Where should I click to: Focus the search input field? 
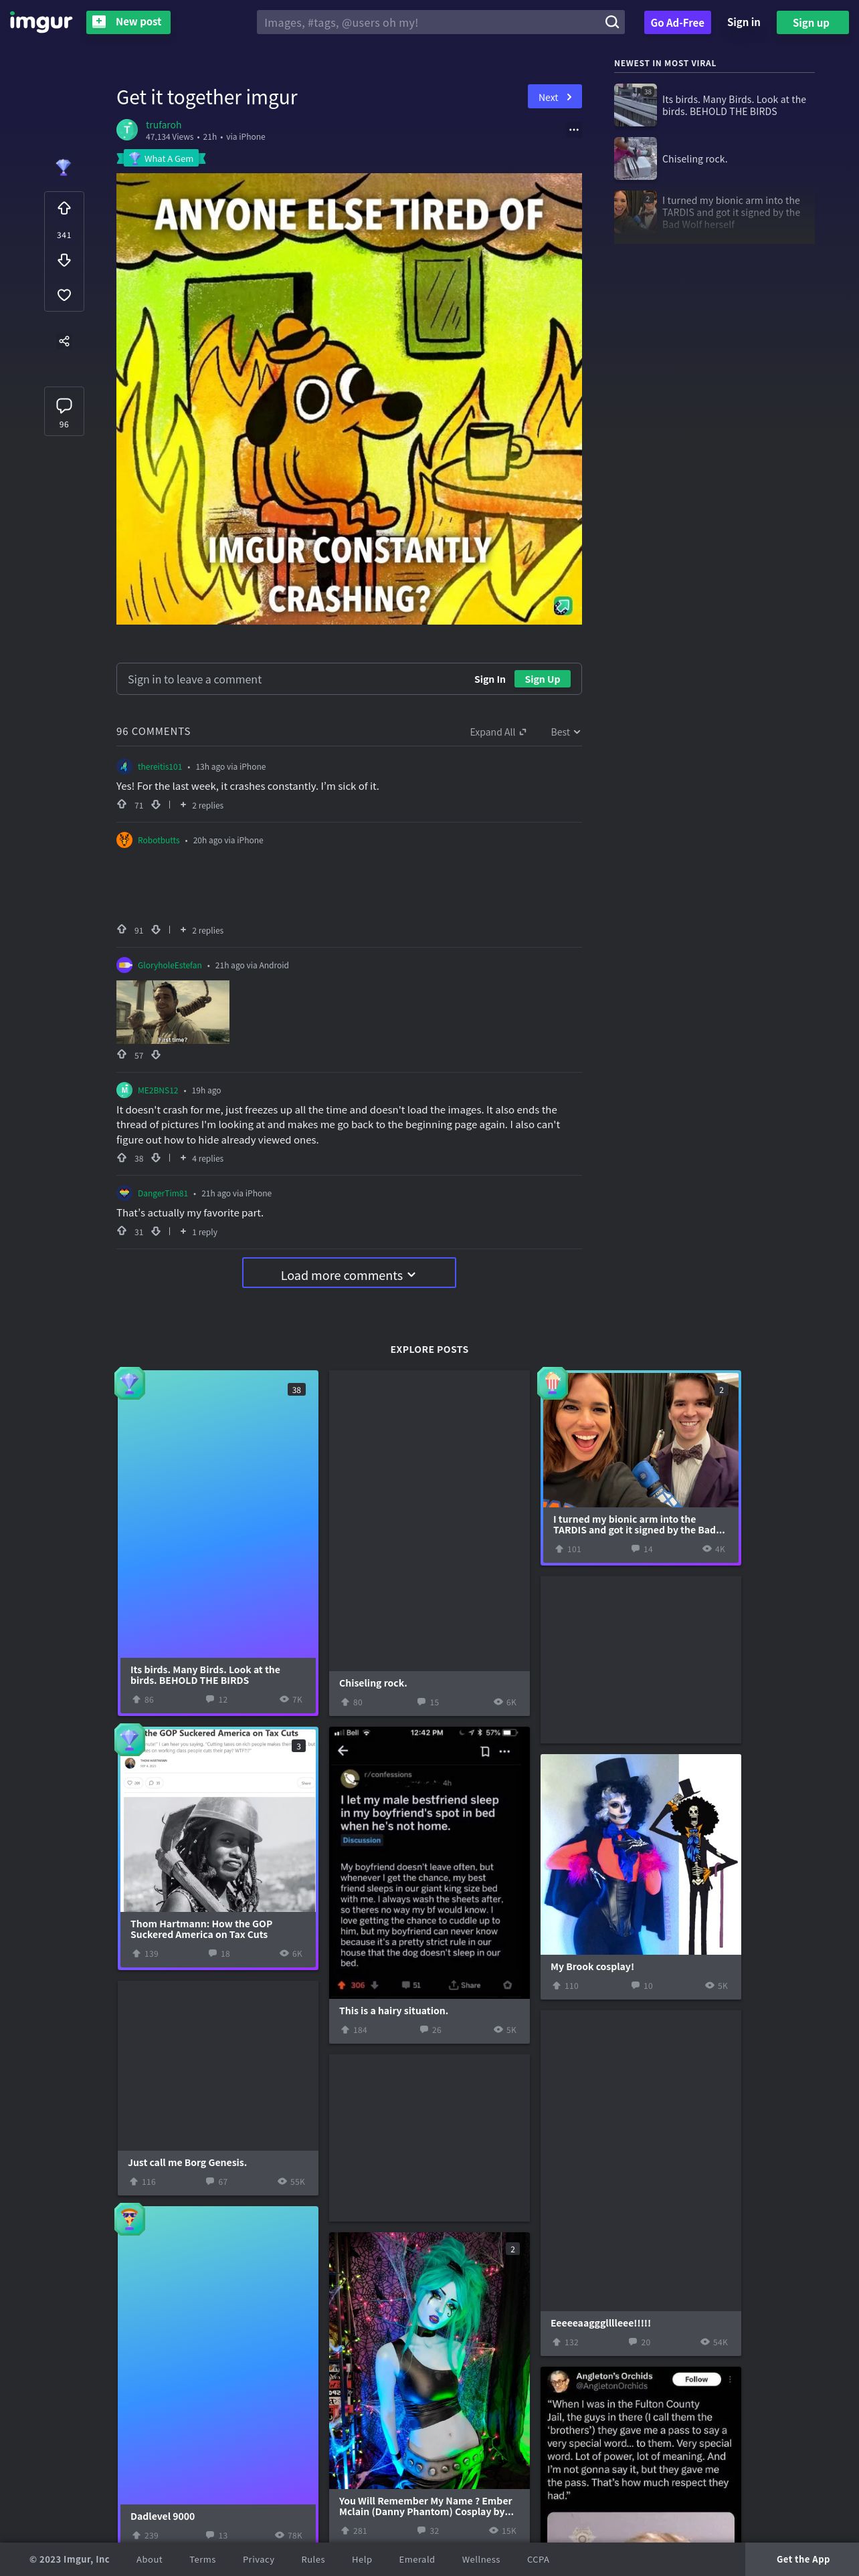click(430, 22)
